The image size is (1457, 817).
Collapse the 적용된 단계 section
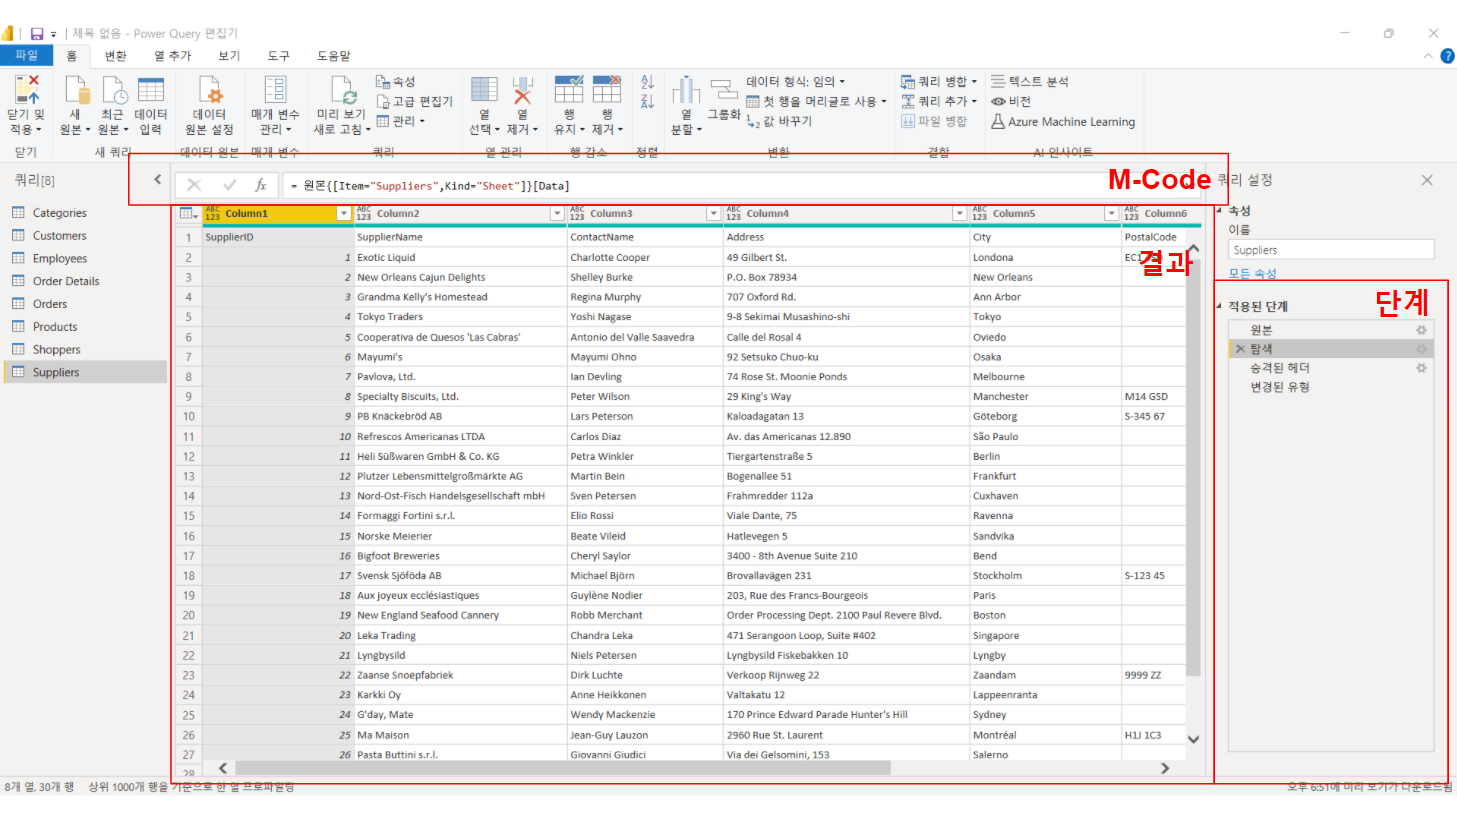[x=1219, y=306]
